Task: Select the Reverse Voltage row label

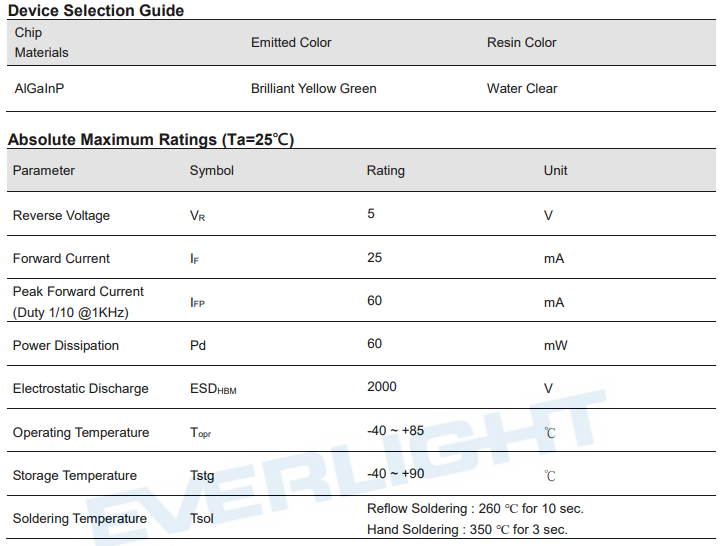Action: point(61,215)
